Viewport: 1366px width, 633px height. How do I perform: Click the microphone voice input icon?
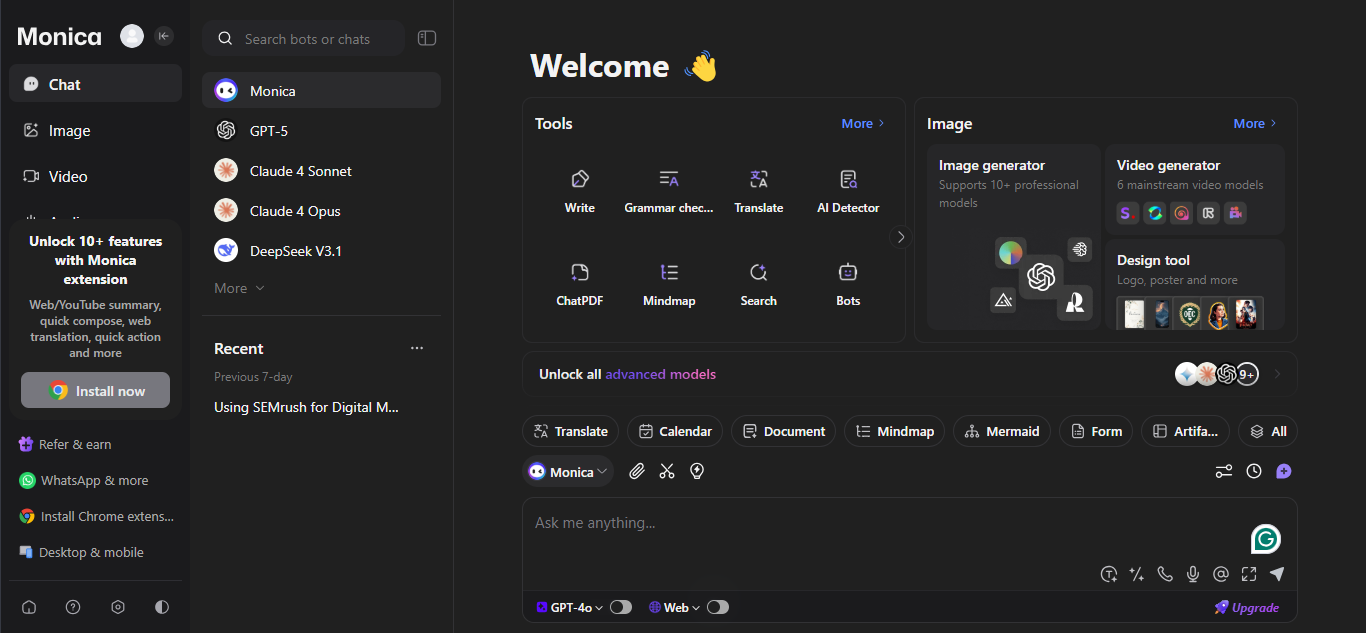(1192, 574)
